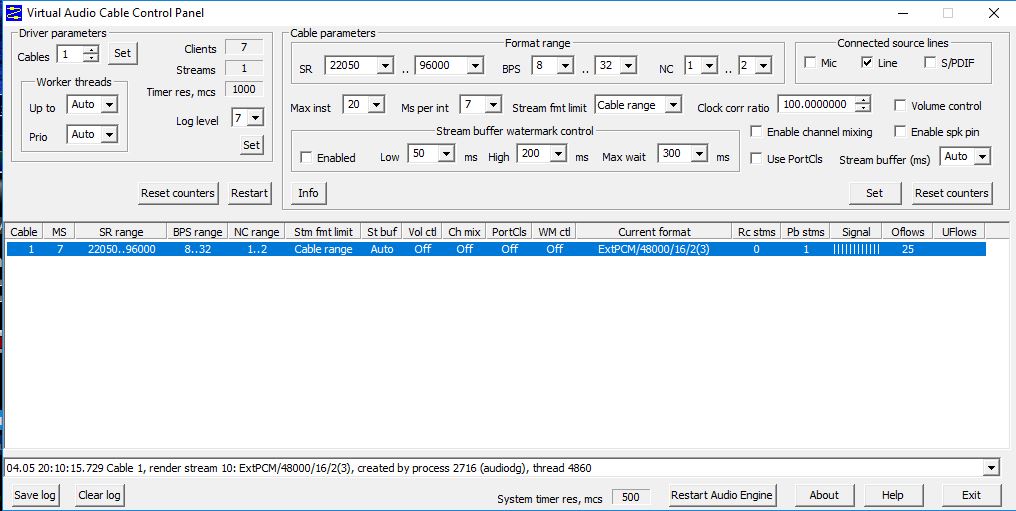Open the Ms per int dropdown

[493, 105]
